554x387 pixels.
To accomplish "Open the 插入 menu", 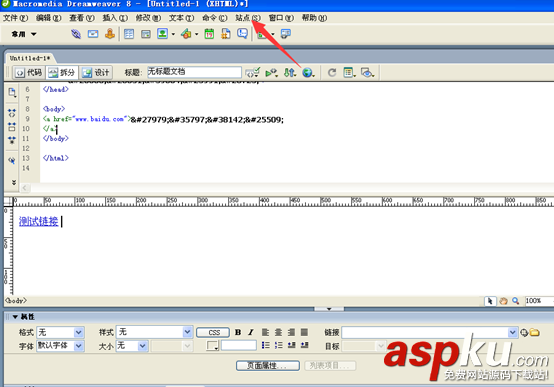I will coord(115,18).
